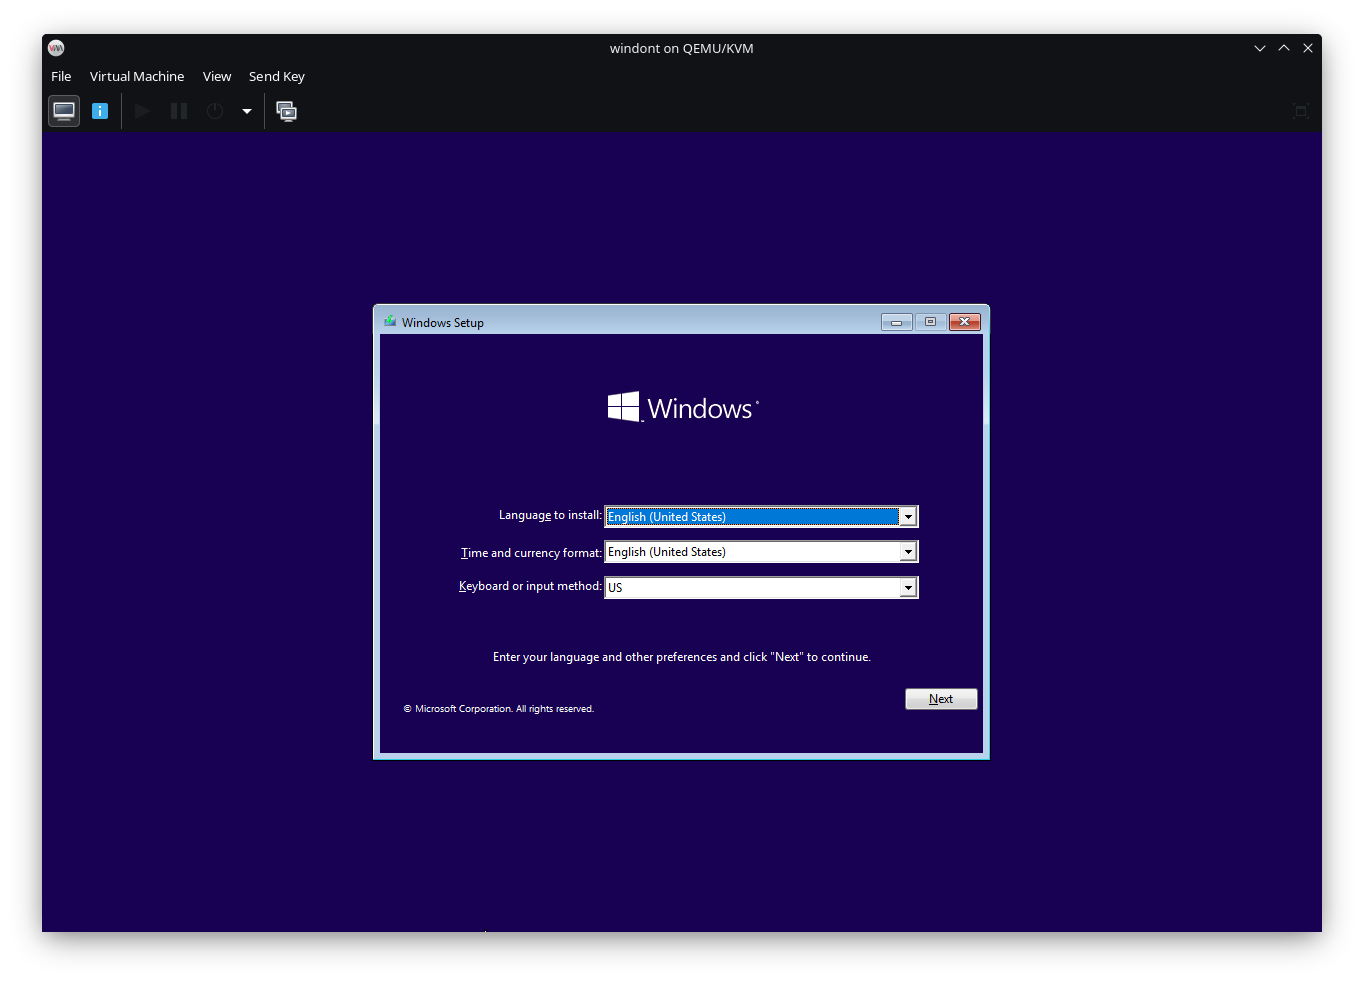Click the 'Time and currency format:' label
Viewport: 1364px width, 982px height.
tap(531, 552)
